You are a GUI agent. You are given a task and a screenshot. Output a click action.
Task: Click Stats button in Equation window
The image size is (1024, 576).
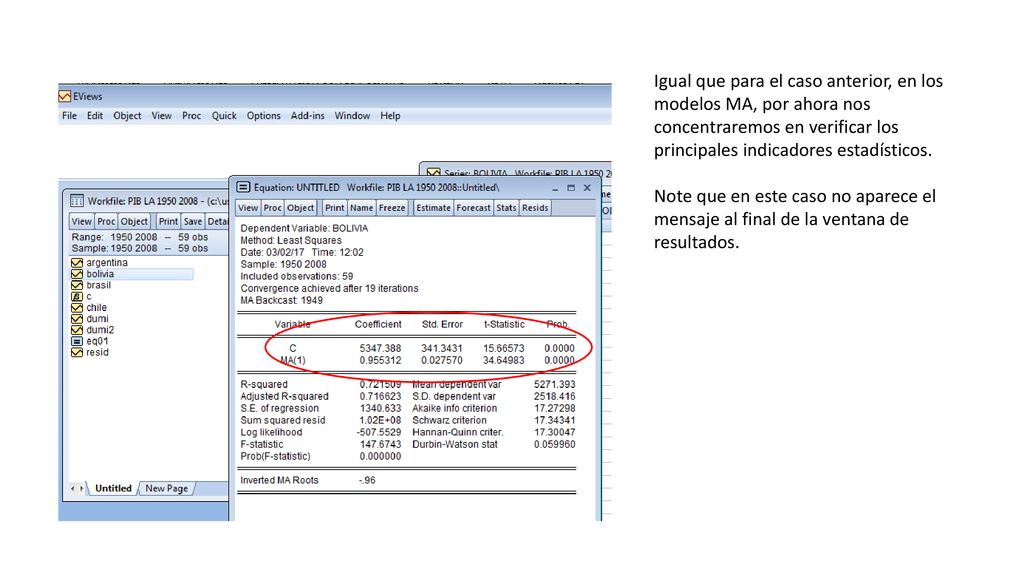click(x=506, y=208)
